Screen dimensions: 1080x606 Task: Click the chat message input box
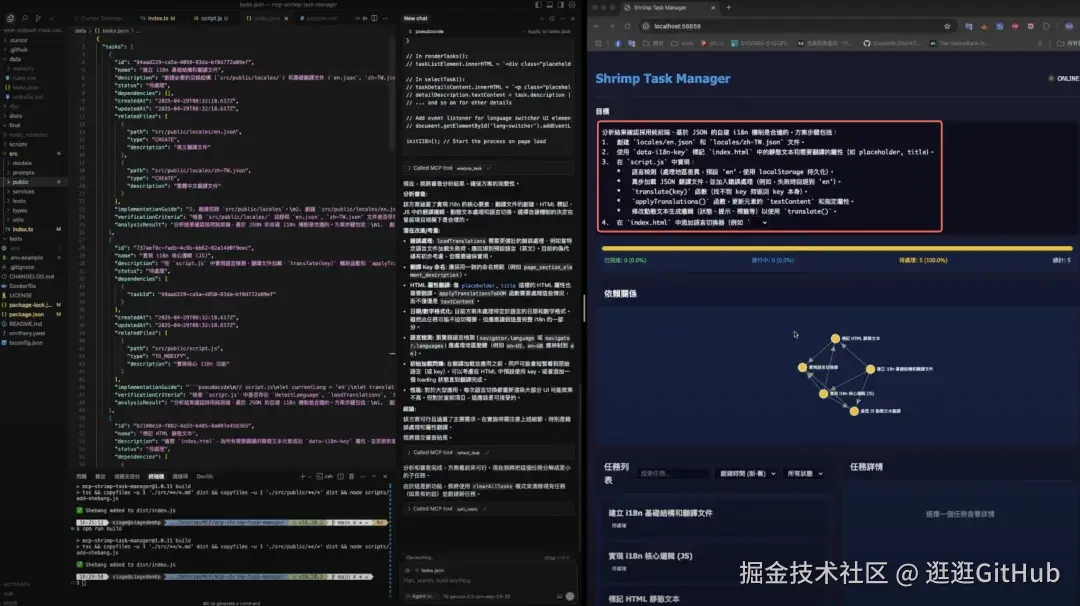coord(489,581)
